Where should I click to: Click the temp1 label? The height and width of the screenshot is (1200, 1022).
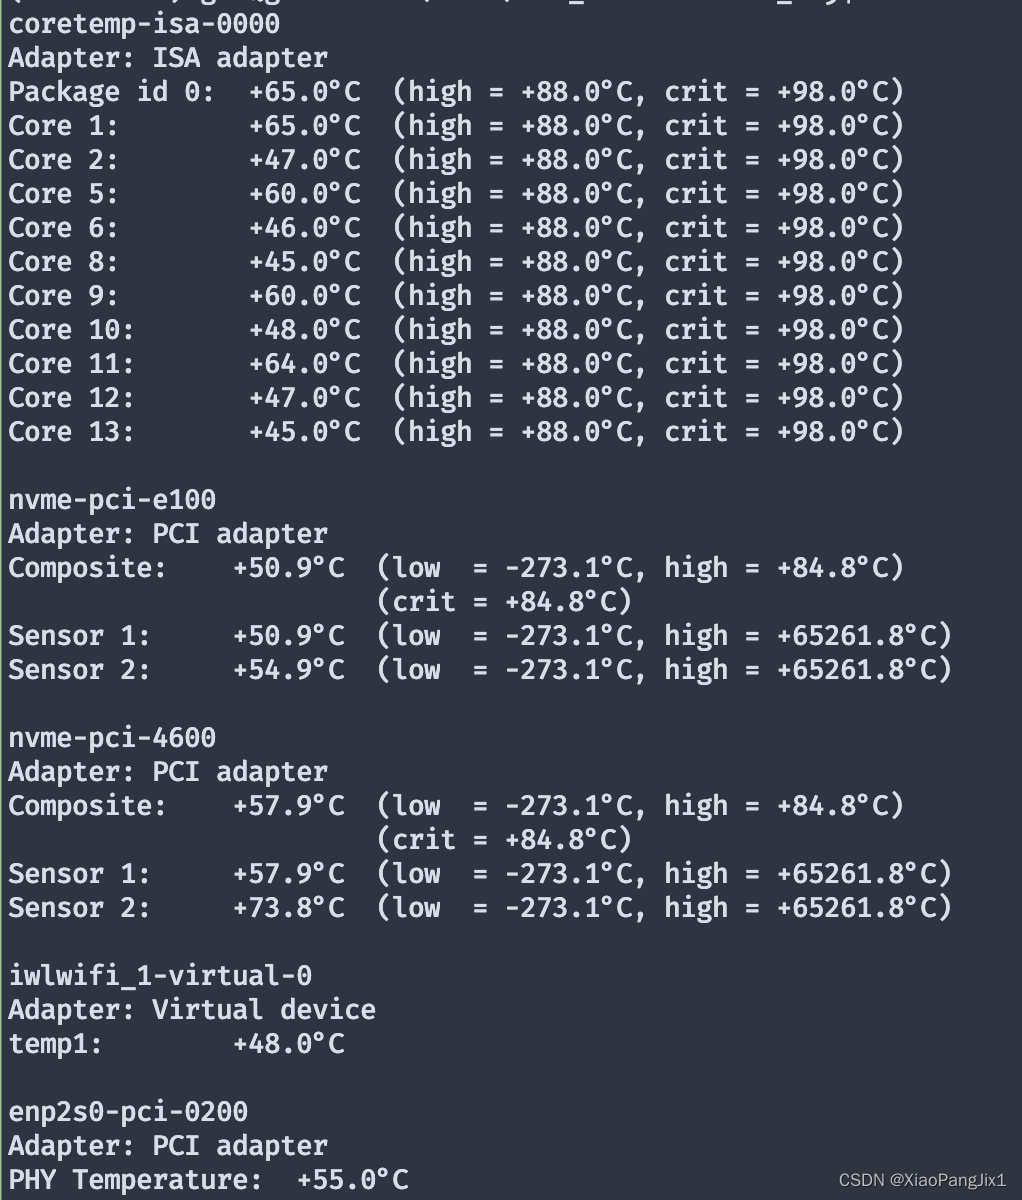pyautogui.click(x=55, y=1044)
